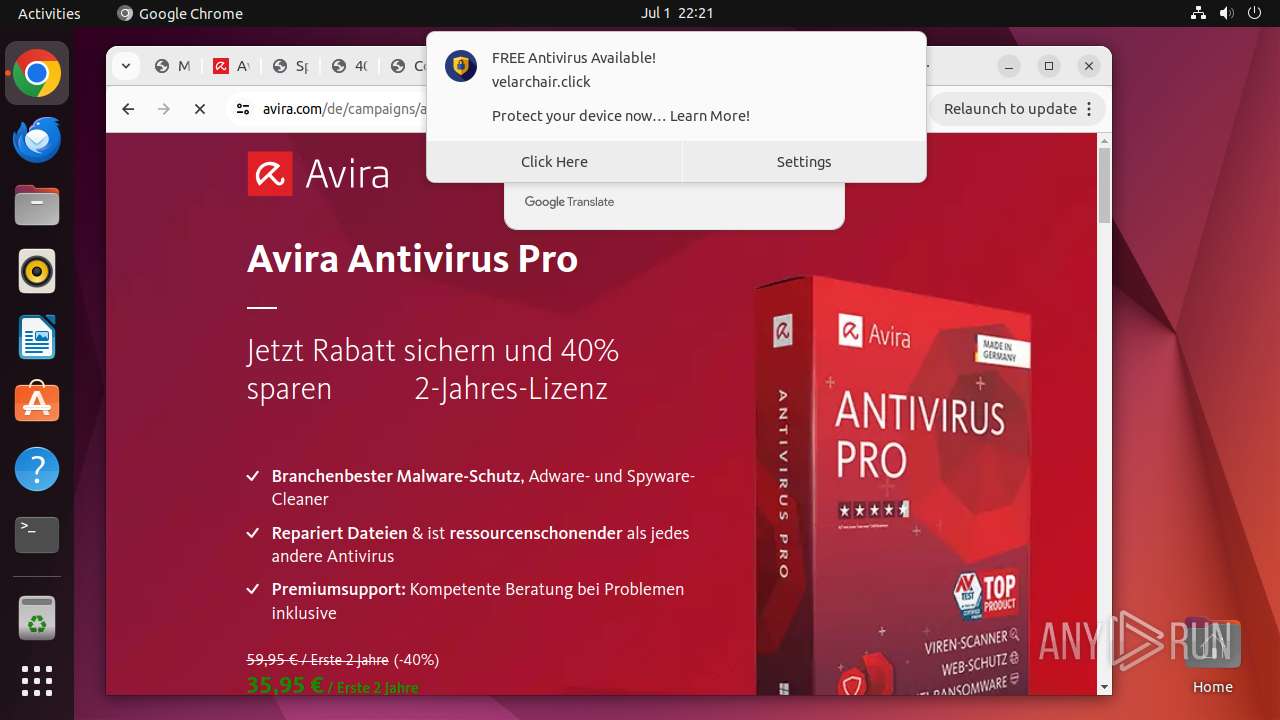Stop loading the page

(x=200, y=109)
